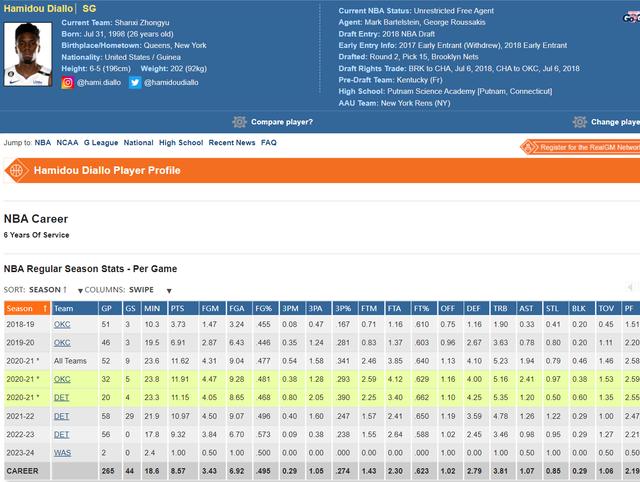The height and width of the screenshot is (482, 640).
Task: Sort by 3P% column header
Action: coord(345,309)
